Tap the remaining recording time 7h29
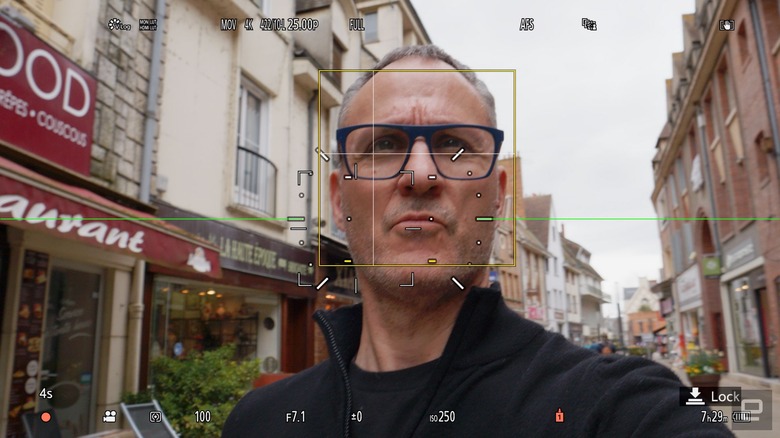780x438 pixels. (x=714, y=416)
